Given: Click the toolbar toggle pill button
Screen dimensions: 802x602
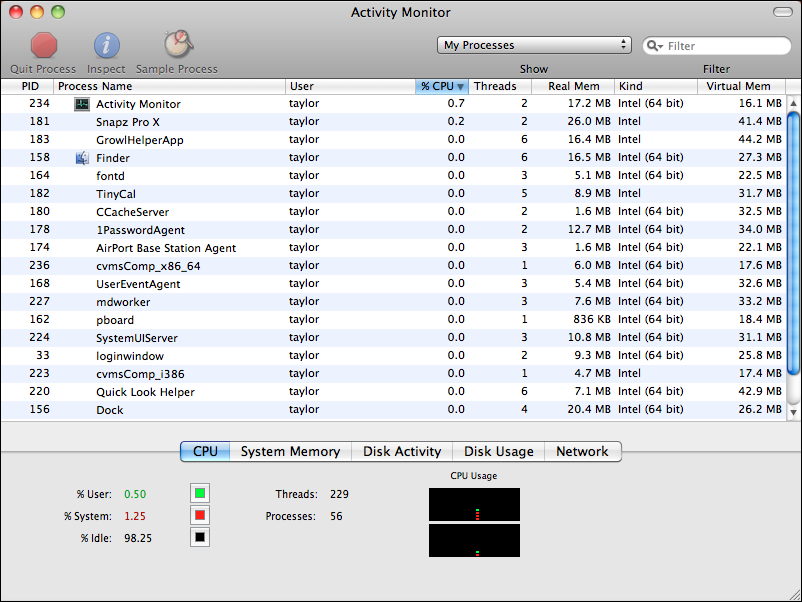Looking at the screenshot, I should [x=783, y=12].
